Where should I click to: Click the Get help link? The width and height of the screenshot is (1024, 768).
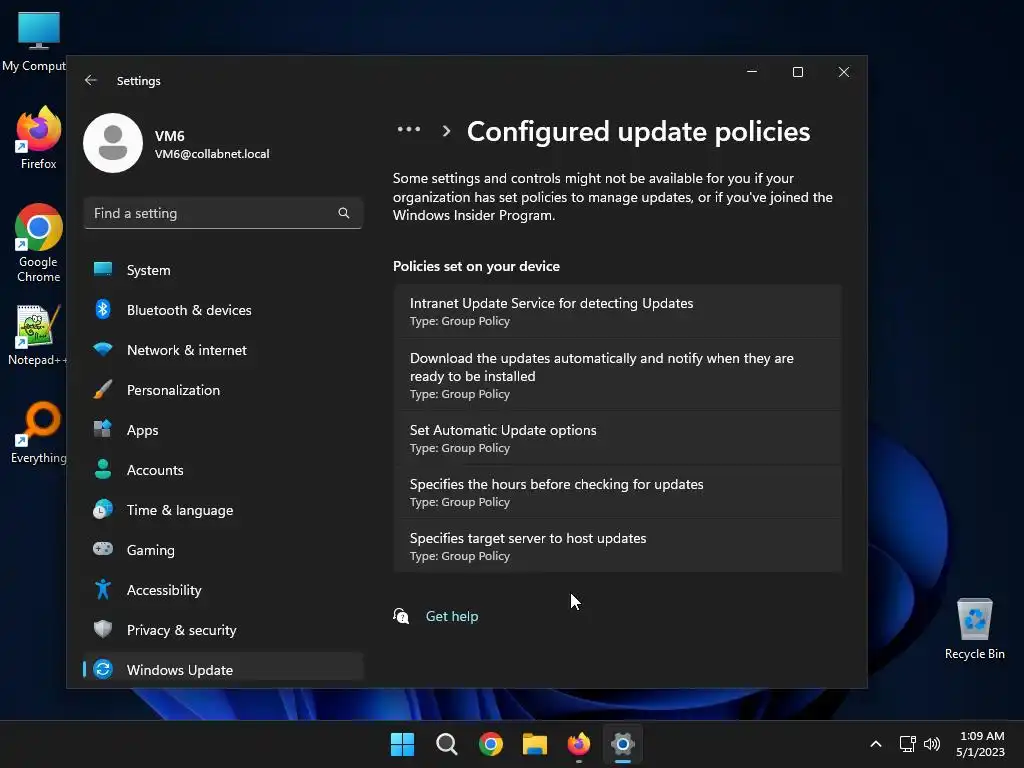click(x=452, y=616)
